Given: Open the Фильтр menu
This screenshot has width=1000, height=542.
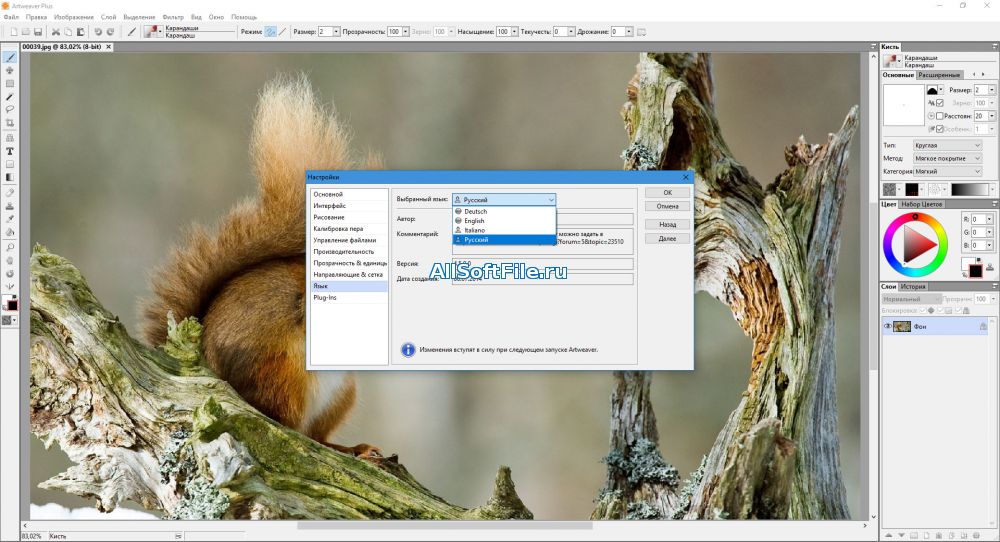Looking at the screenshot, I should coord(173,17).
